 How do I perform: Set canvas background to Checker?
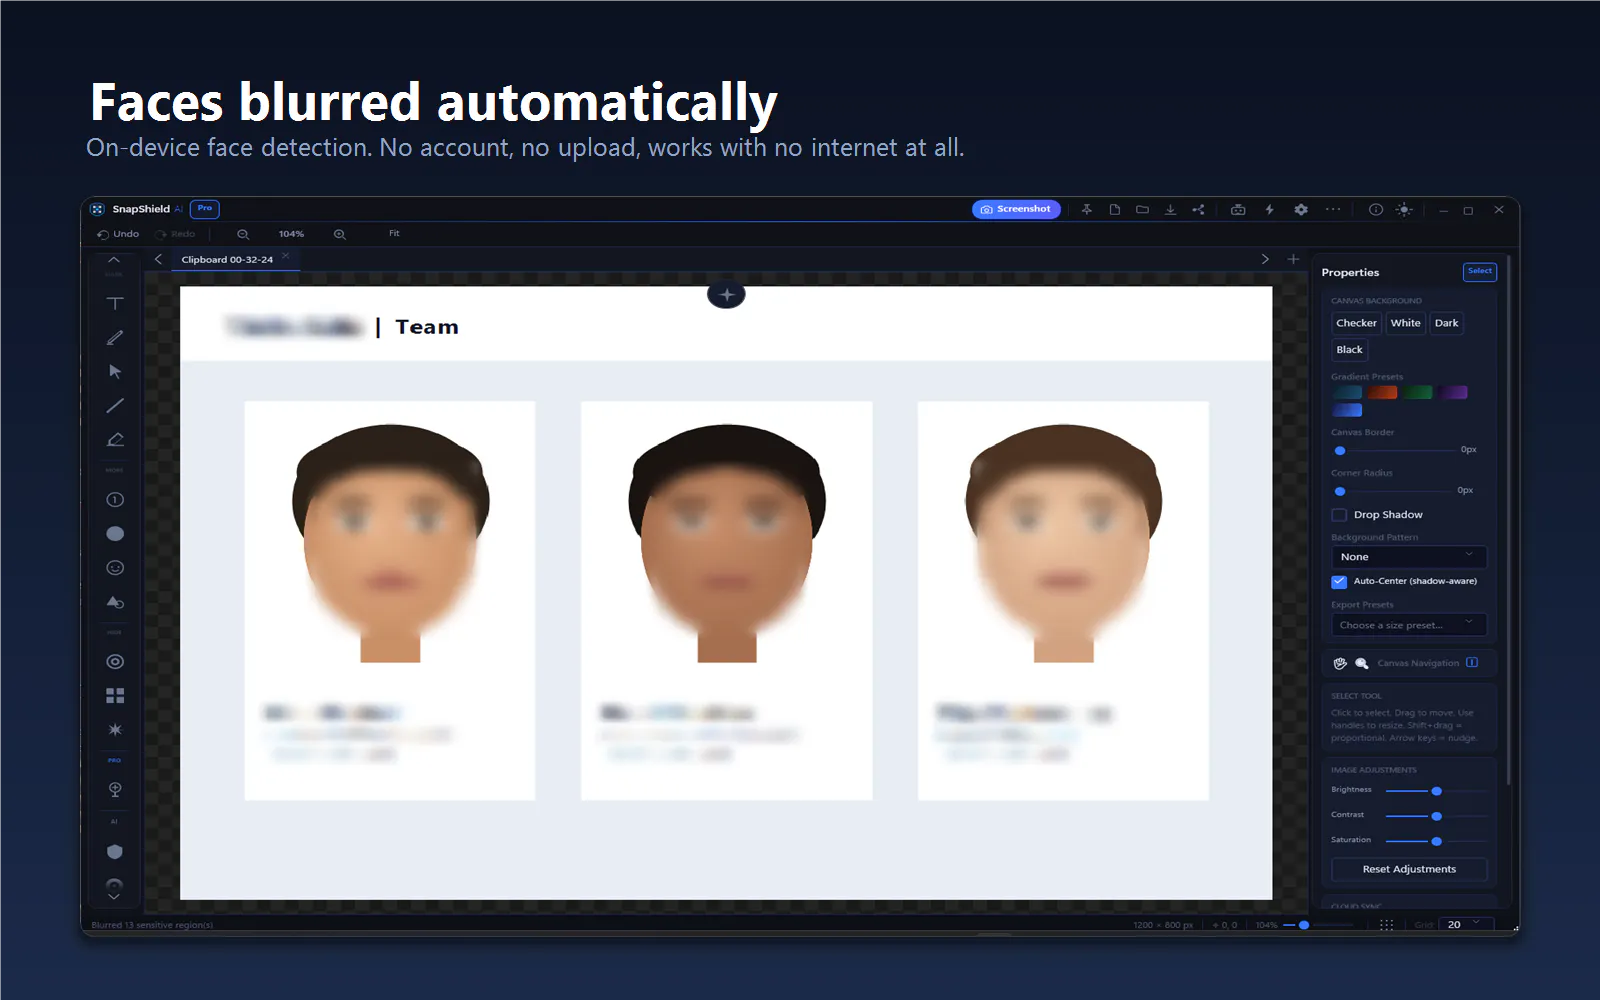pyautogui.click(x=1356, y=323)
